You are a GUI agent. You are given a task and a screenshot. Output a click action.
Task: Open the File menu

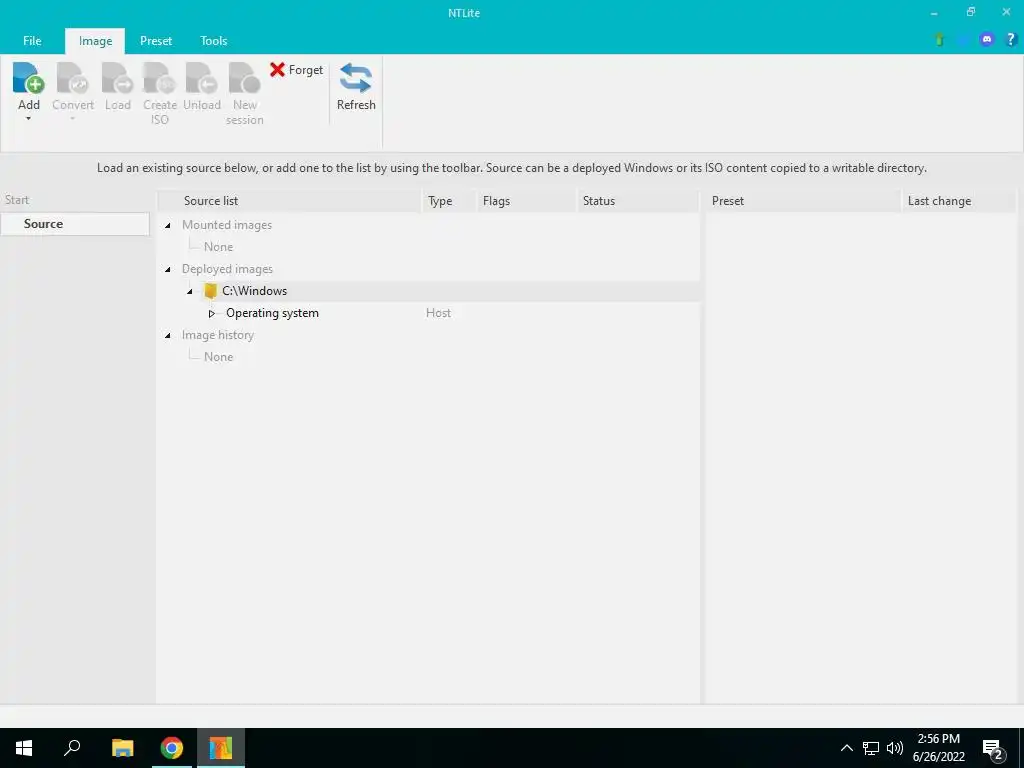pyautogui.click(x=32, y=40)
